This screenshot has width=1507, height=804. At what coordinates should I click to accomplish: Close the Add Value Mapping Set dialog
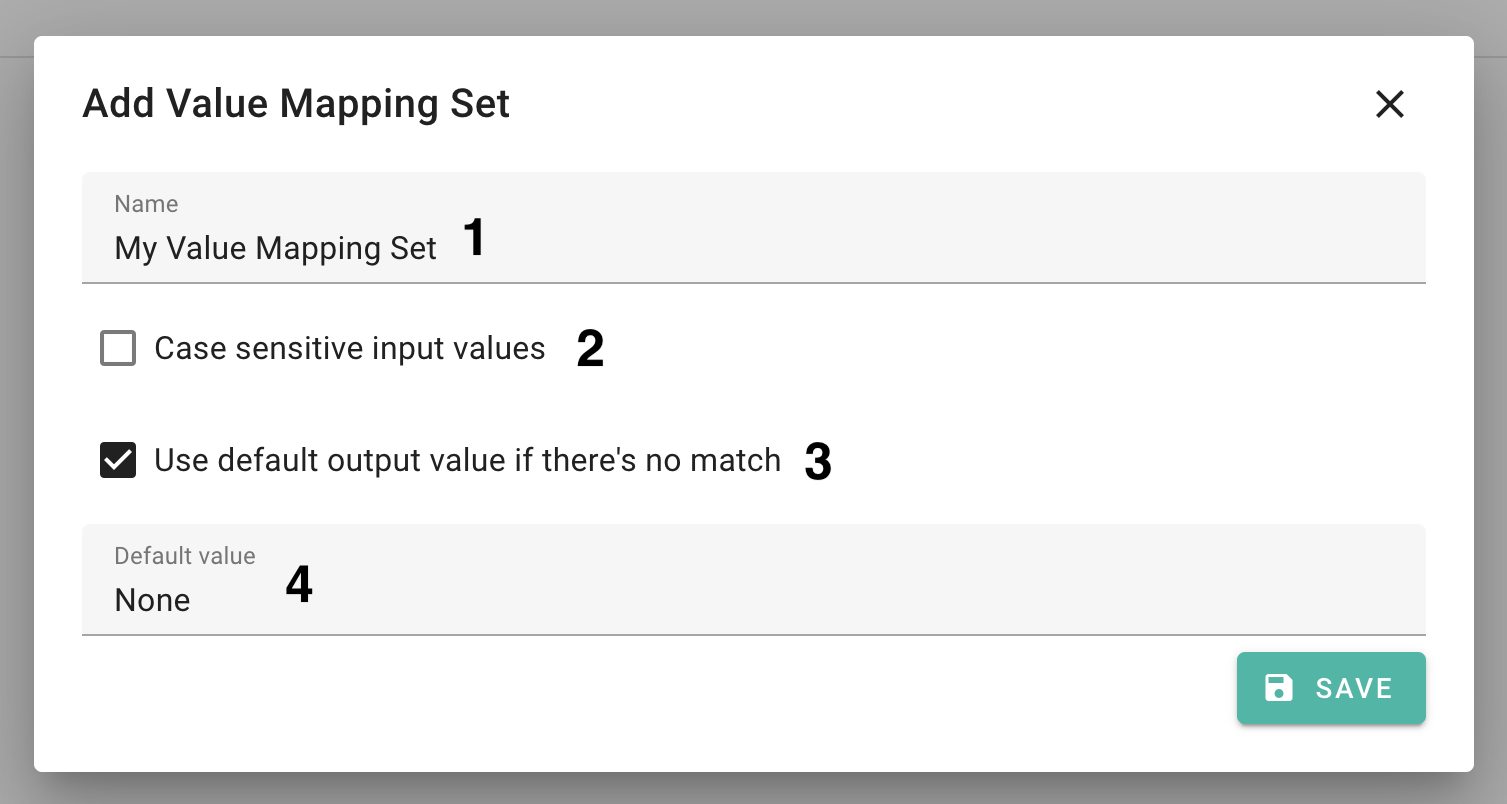pyautogui.click(x=1389, y=104)
